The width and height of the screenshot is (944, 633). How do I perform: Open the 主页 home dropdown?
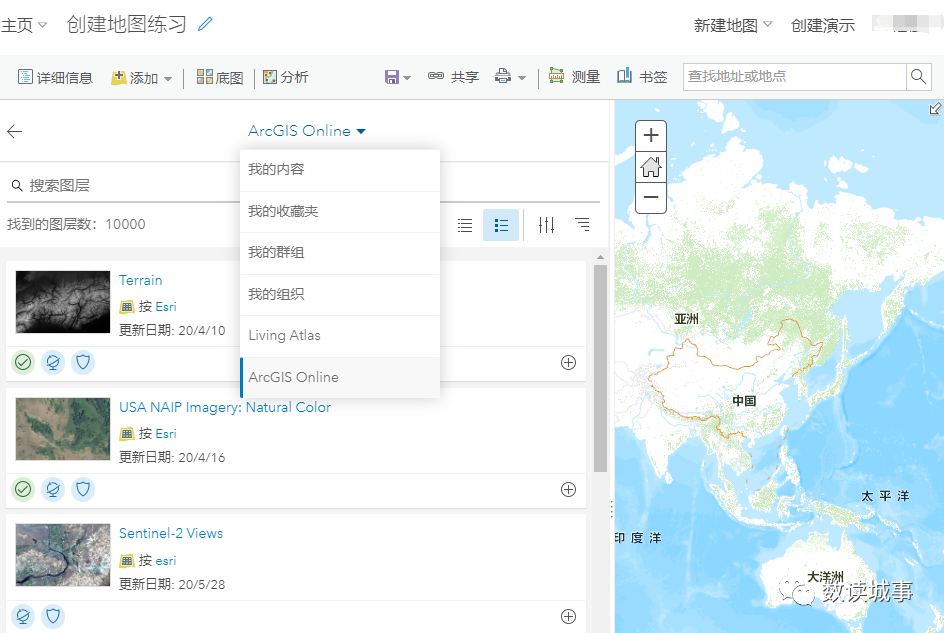(x=24, y=25)
